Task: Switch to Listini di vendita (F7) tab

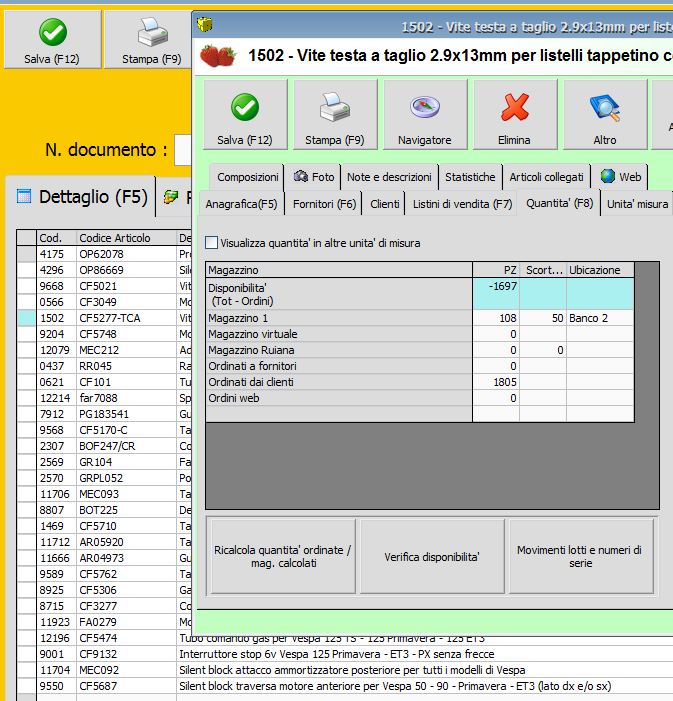Action: pos(462,204)
